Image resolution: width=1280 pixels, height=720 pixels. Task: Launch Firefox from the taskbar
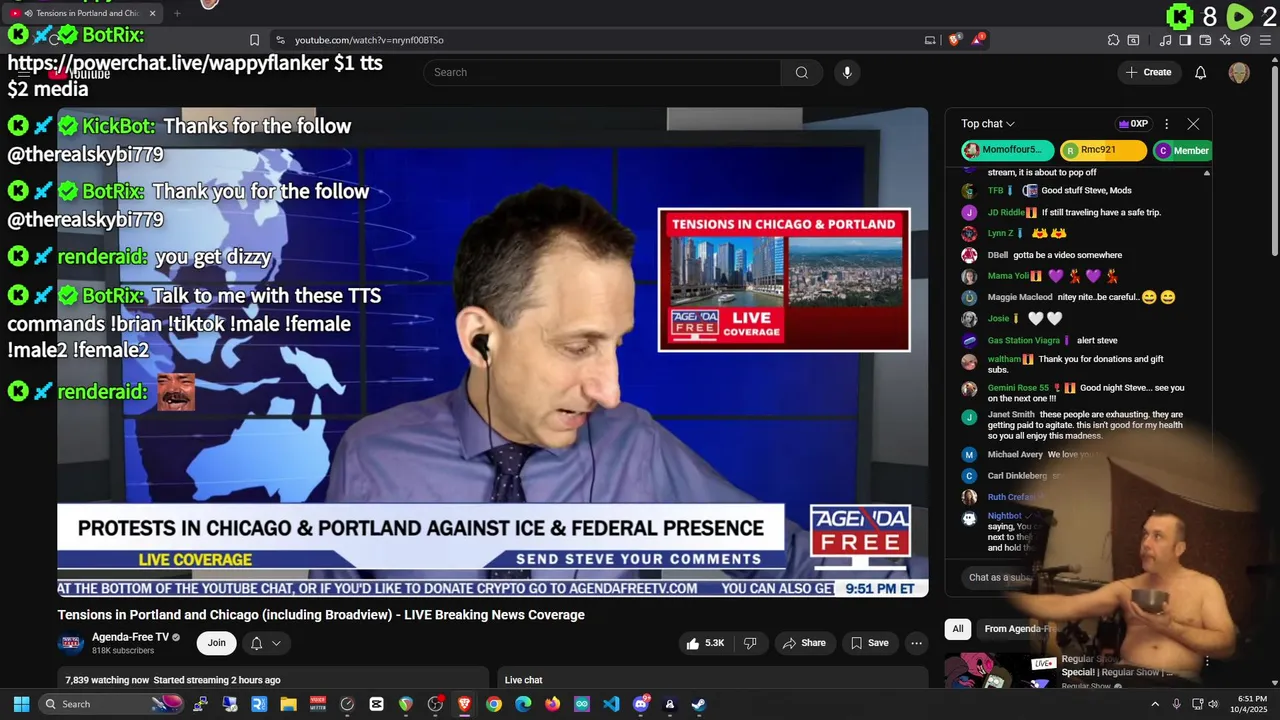click(552, 704)
